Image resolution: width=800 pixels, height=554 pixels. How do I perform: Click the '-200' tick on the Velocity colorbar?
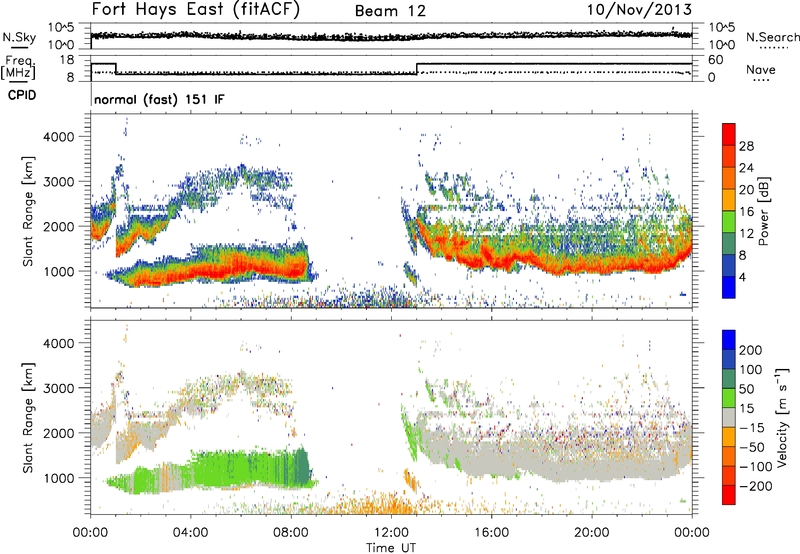click(755, 486)
